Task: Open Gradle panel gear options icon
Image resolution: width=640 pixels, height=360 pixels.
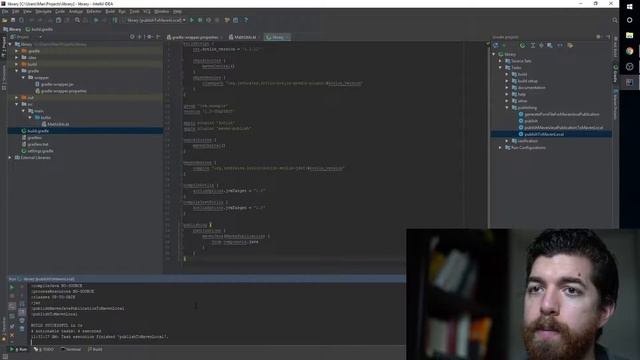Action: (x=598, y=37)
